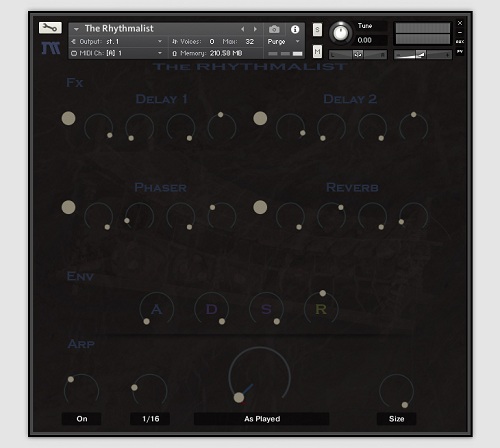Open the instrument info icon
500x448 pixels.
click(x=295, y=29)
